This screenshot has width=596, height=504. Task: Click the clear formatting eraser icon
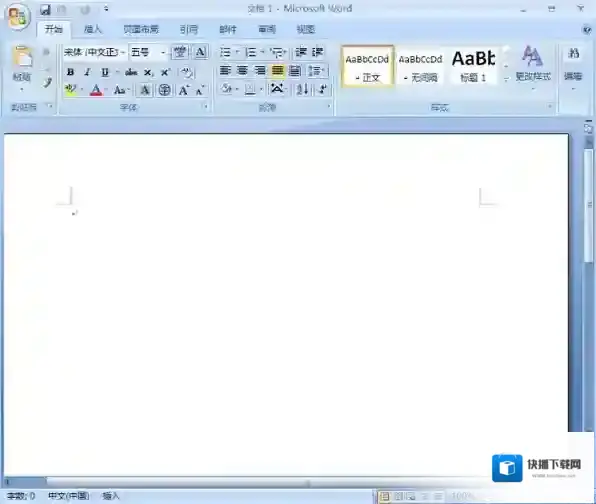187,72
